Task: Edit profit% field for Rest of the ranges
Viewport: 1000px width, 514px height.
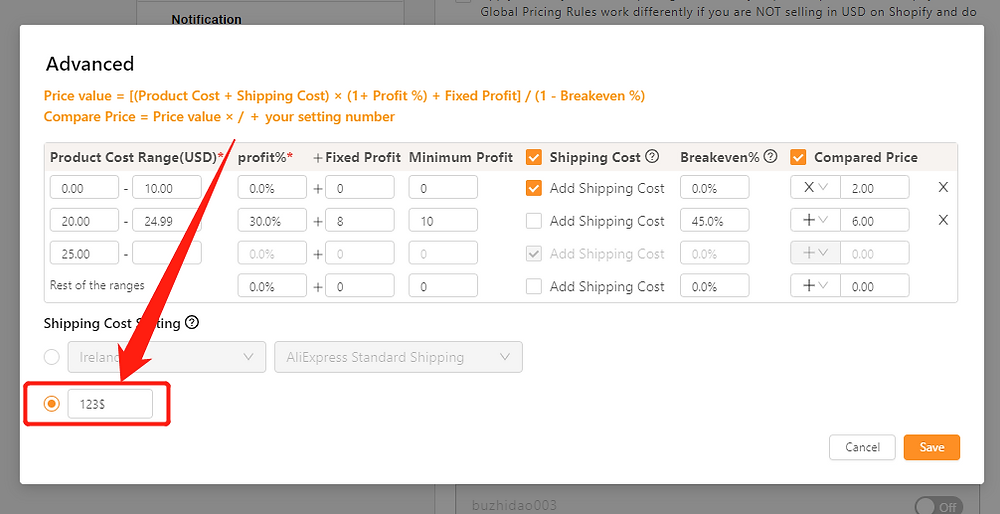Action: pyautogui.click(x=272, y=286)
